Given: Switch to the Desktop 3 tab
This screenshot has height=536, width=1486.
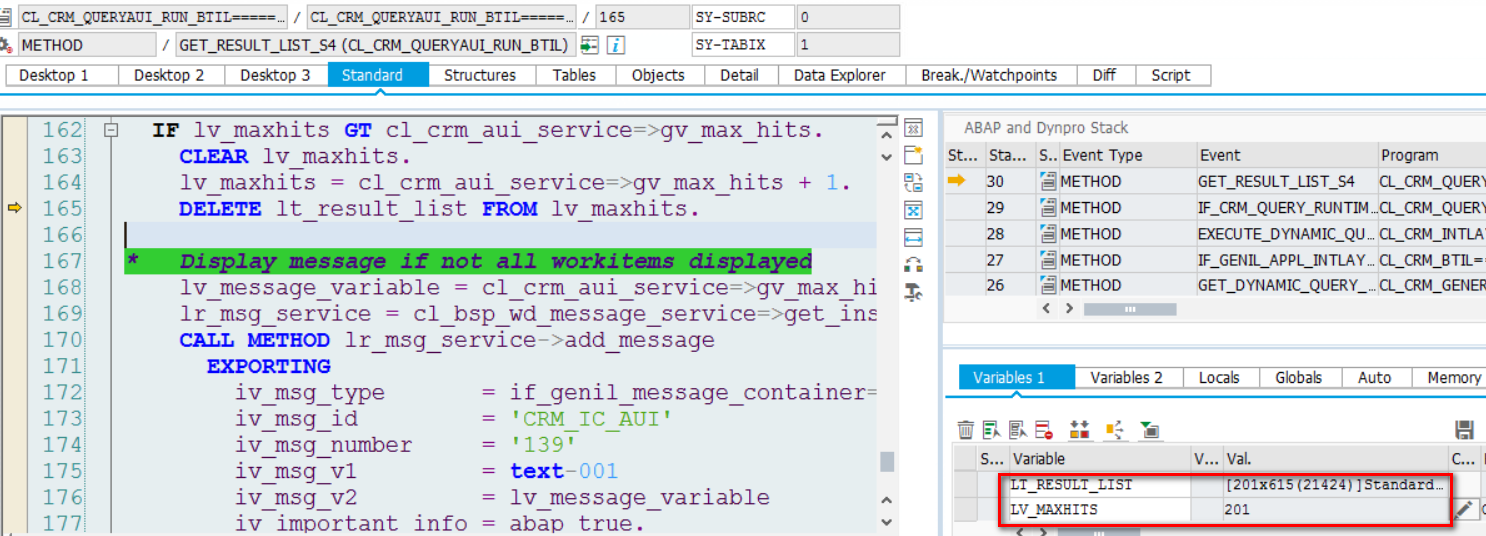Looking at the screenshot, I should [275, 75].
